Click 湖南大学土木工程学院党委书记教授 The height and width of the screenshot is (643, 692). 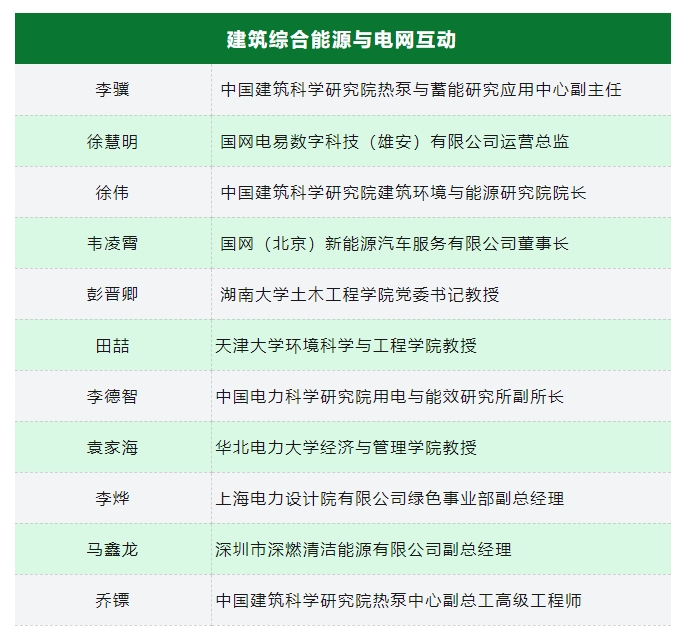(x=360, y=294)
